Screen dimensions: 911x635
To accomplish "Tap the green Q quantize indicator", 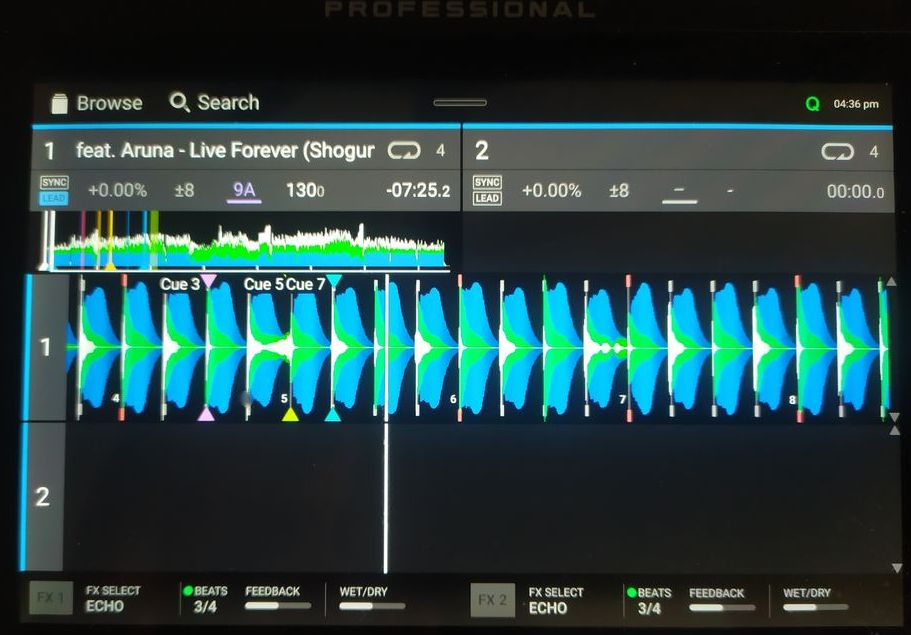I will coord(812,104).
